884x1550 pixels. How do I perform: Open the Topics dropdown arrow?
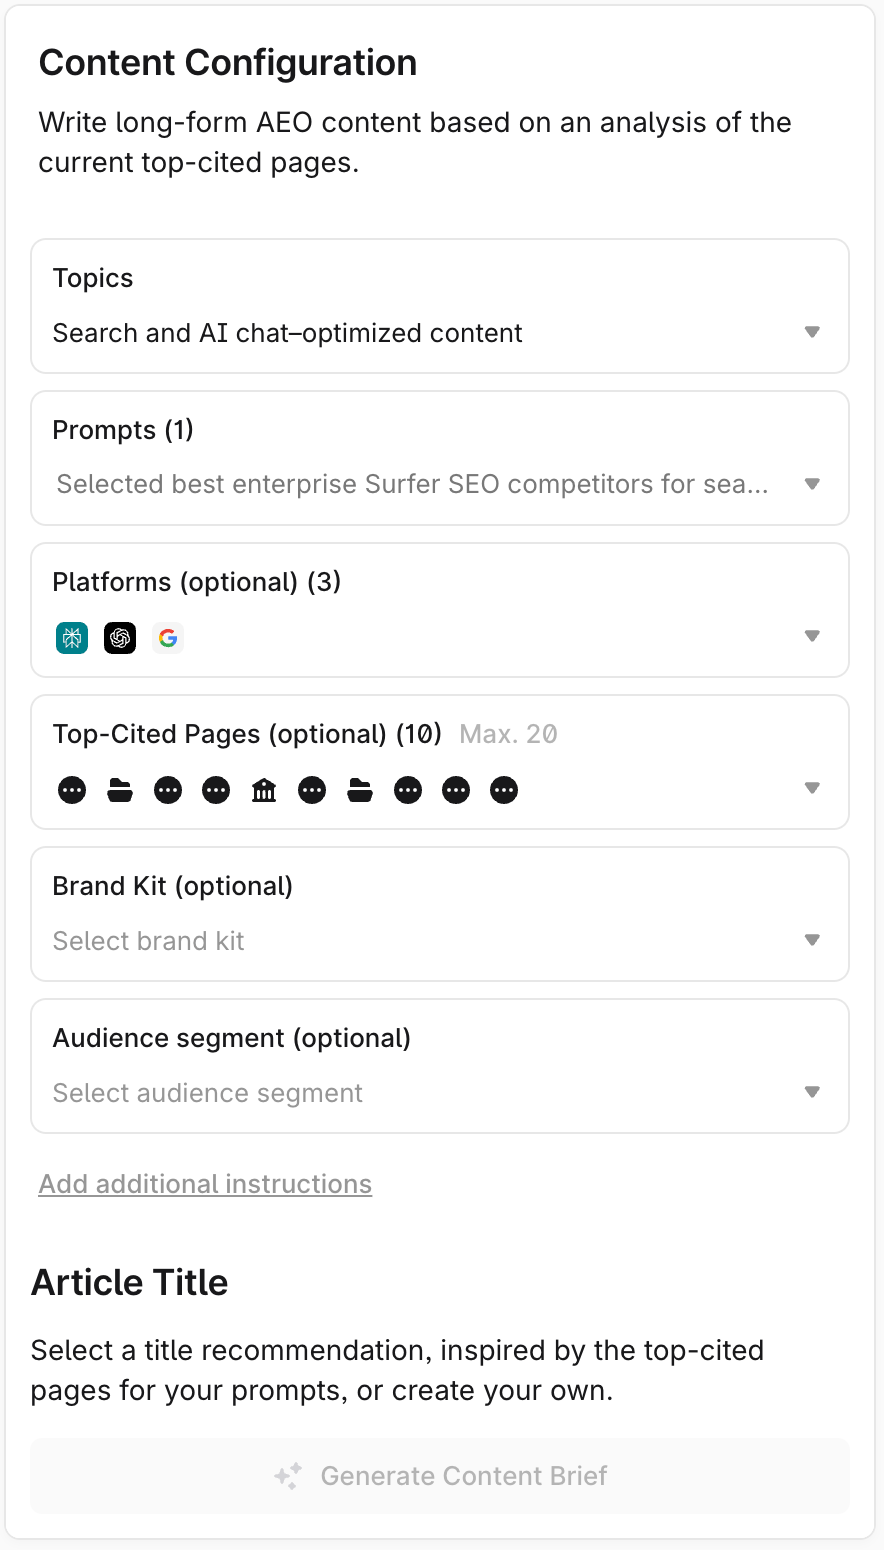pyautogui.click(x=812, y=333)
